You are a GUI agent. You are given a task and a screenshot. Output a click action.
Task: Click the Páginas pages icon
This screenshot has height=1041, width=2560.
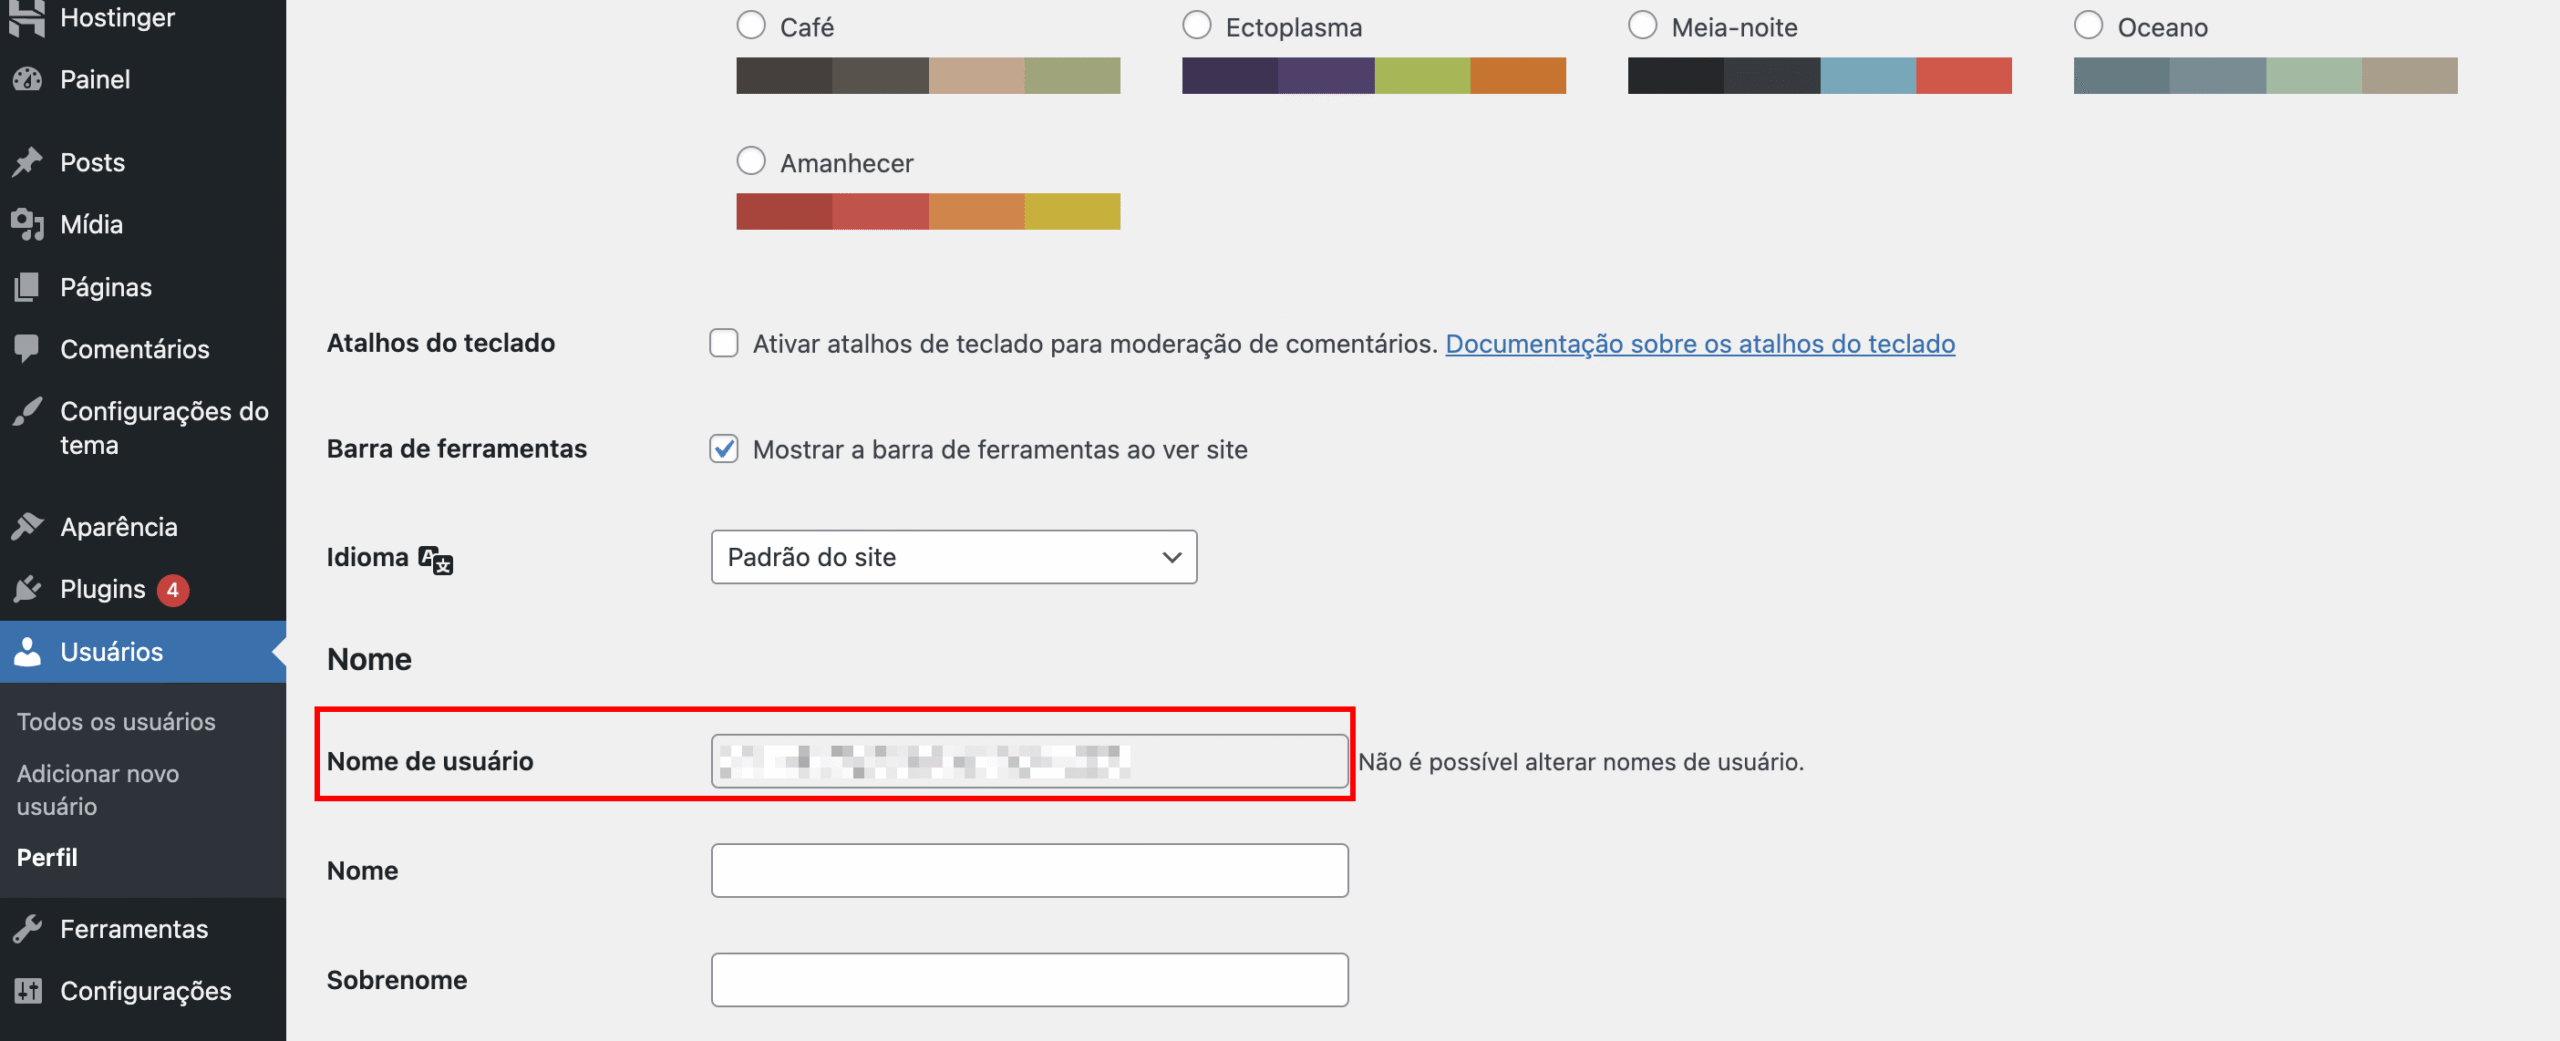pos(28,287)
